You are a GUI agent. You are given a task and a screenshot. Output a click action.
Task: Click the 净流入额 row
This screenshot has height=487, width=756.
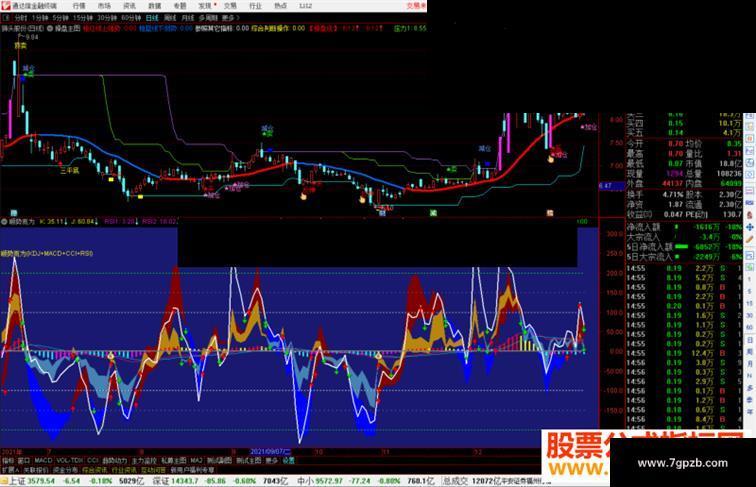684,227
